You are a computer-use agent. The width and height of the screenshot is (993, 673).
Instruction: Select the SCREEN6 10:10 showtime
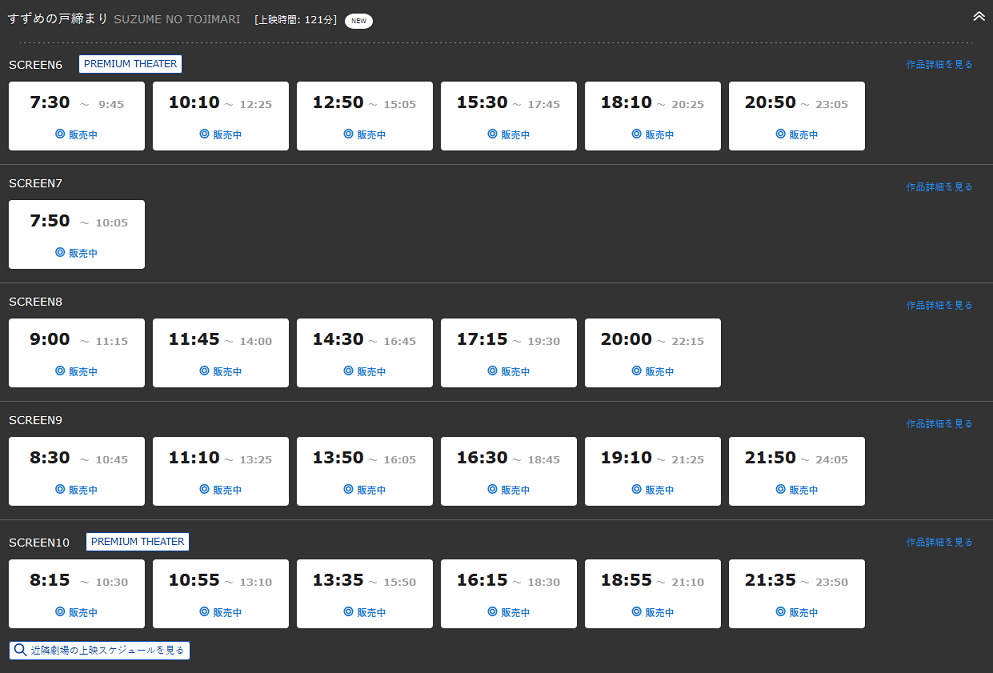tap(221, 116)
